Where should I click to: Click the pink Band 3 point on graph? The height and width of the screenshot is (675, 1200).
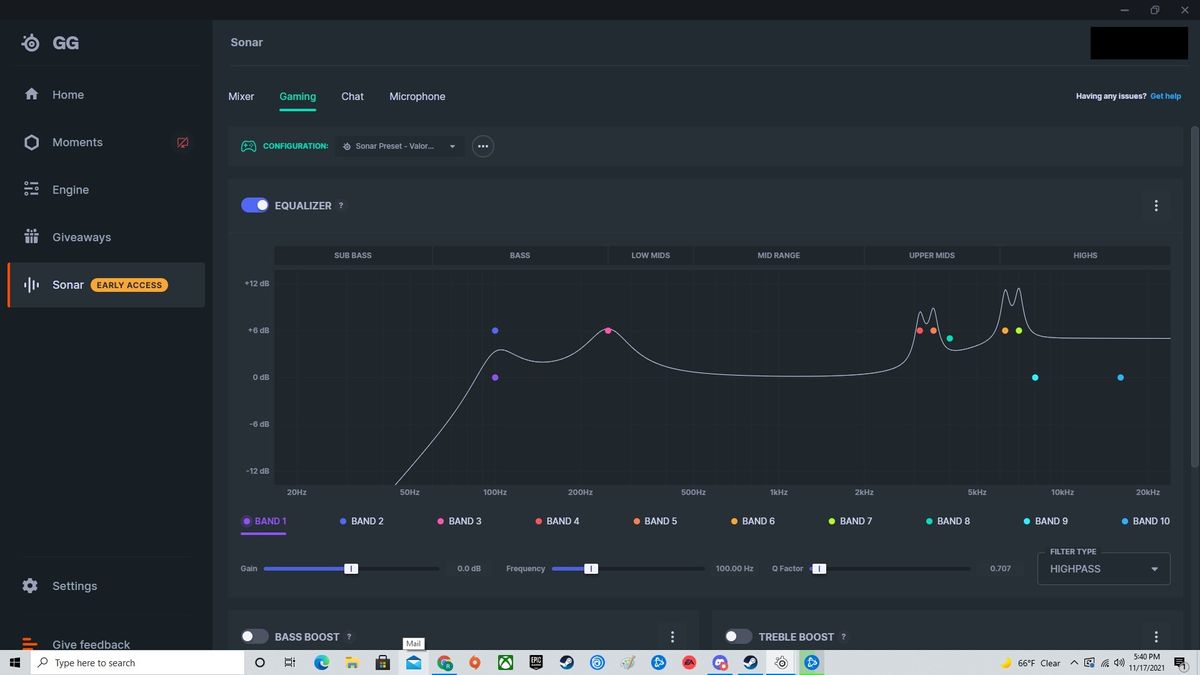click(x=608, y=331)
